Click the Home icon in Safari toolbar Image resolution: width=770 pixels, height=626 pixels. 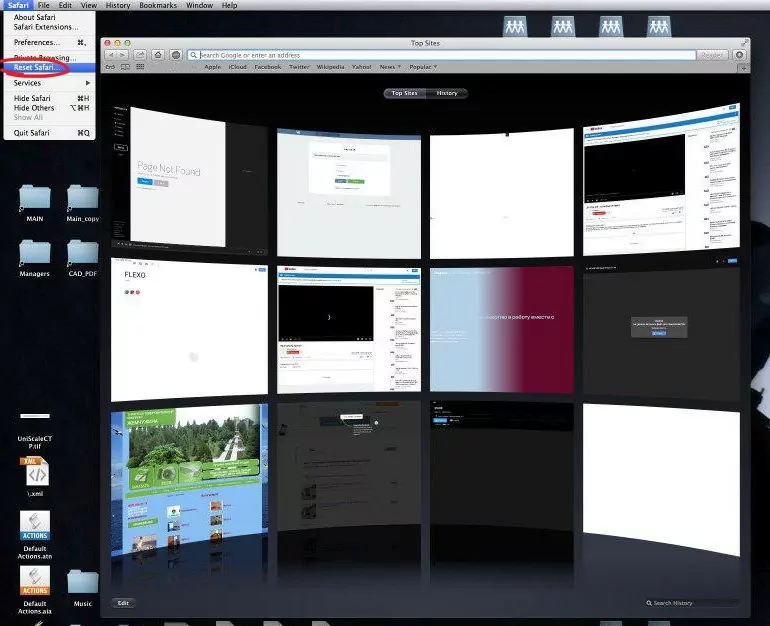tap(158, 55)
